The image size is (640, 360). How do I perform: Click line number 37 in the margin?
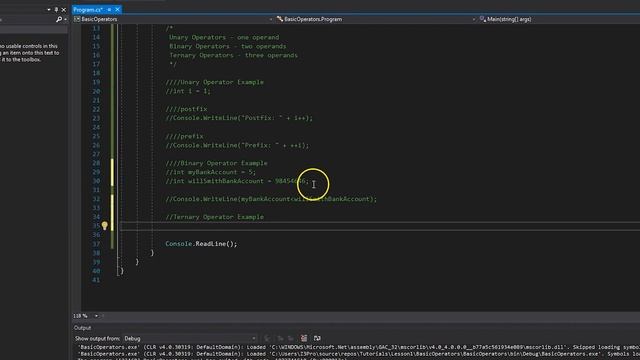click(96, 244)
